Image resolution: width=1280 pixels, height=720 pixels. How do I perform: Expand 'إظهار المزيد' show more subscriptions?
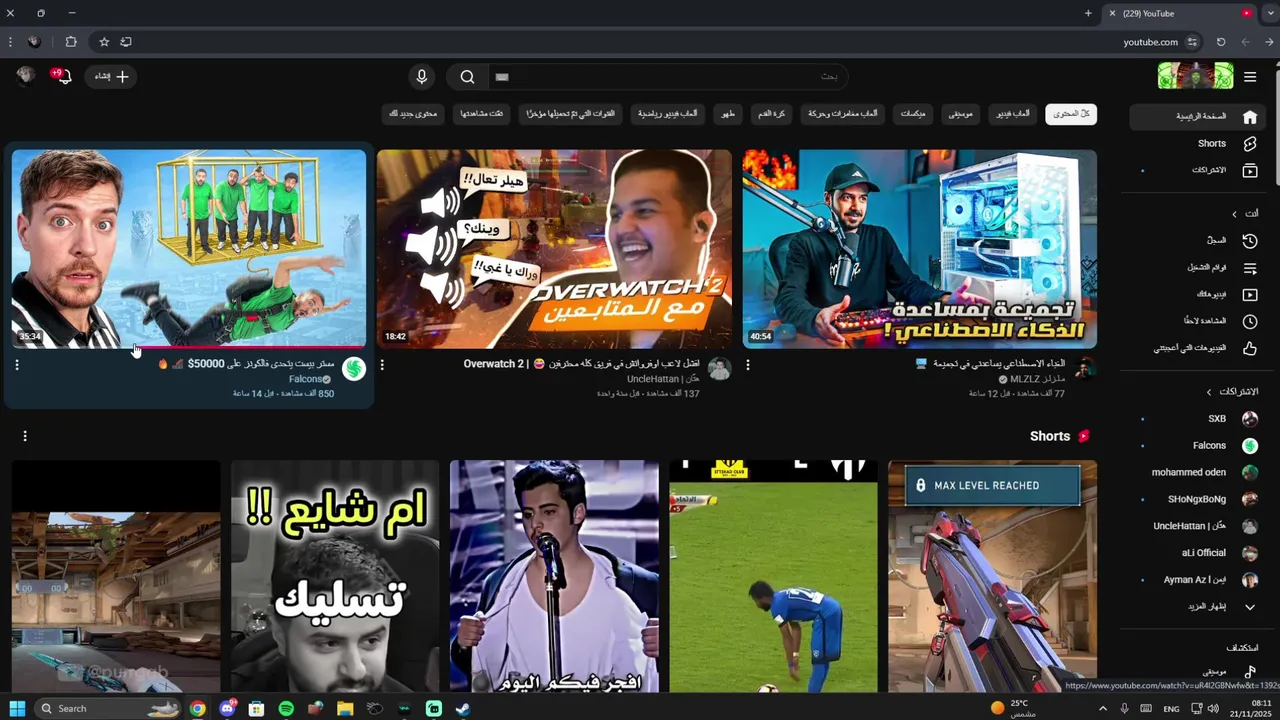(1196, 607)
